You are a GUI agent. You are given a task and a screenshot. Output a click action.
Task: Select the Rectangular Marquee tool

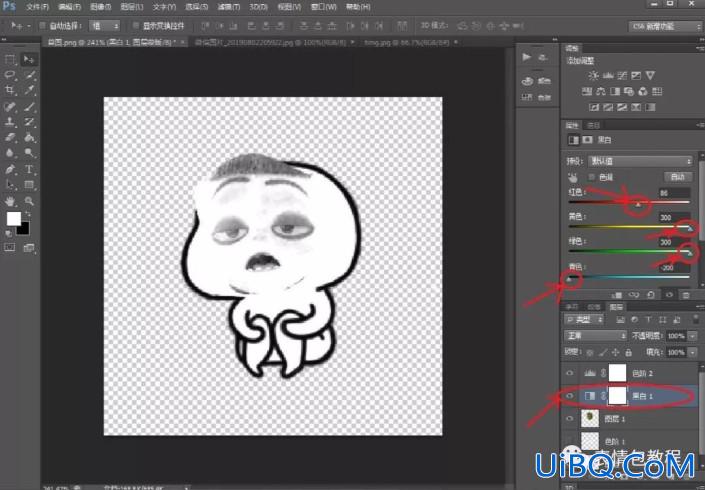pos(10,59)
